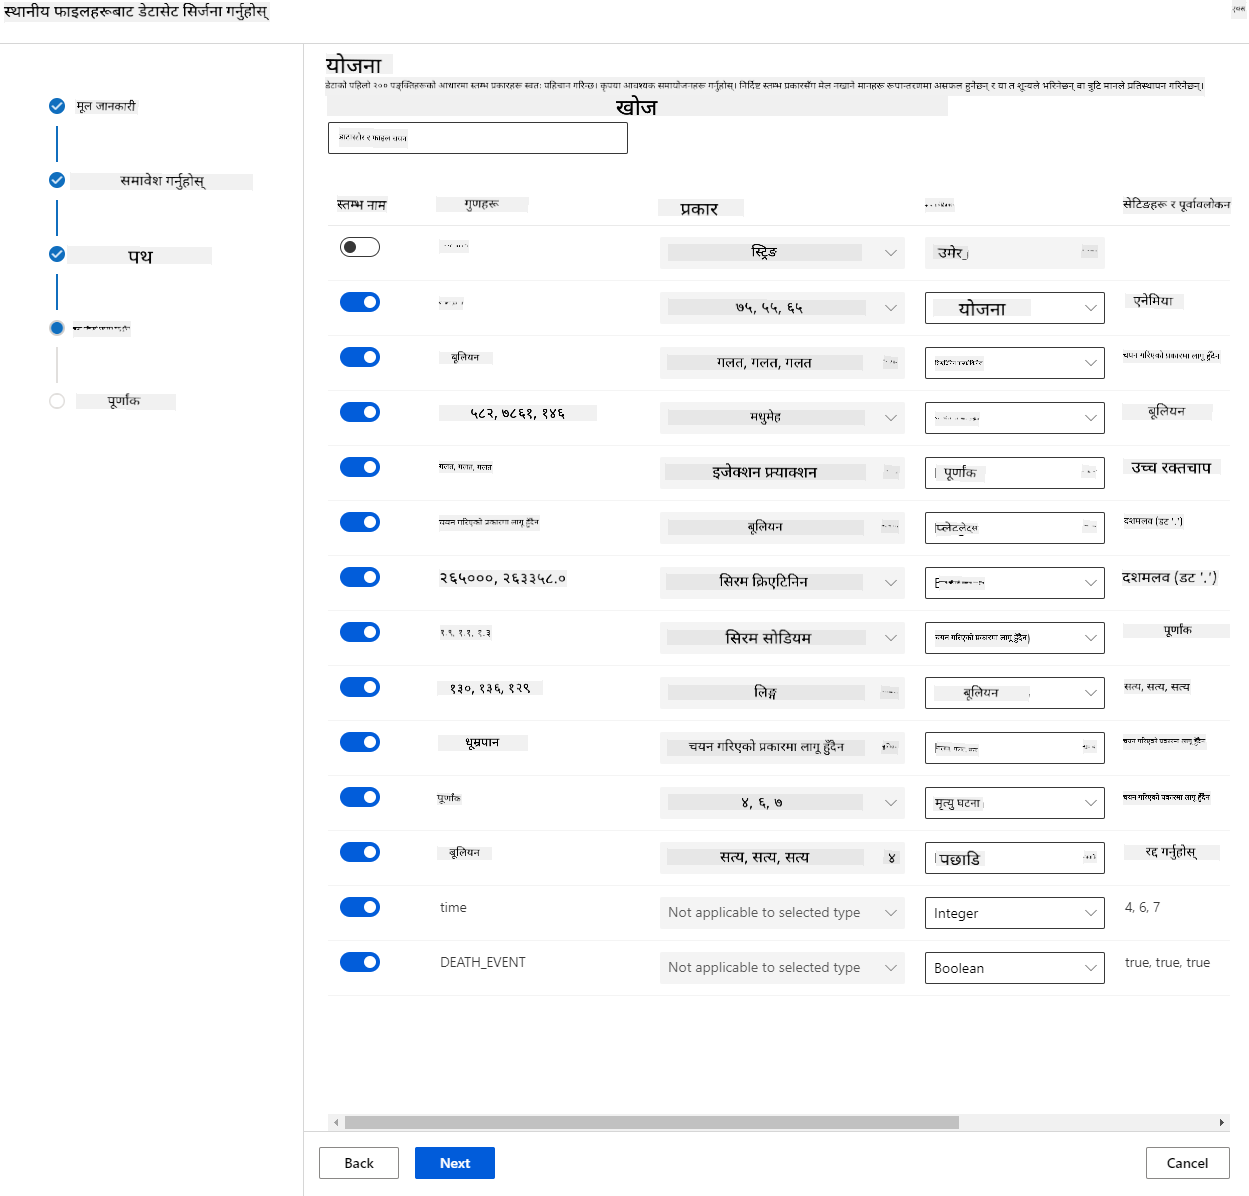Screen dimensions: 1249x1196
Task: Click the ५८२, ७८६१, १४६ values
Action: (518, 413)
